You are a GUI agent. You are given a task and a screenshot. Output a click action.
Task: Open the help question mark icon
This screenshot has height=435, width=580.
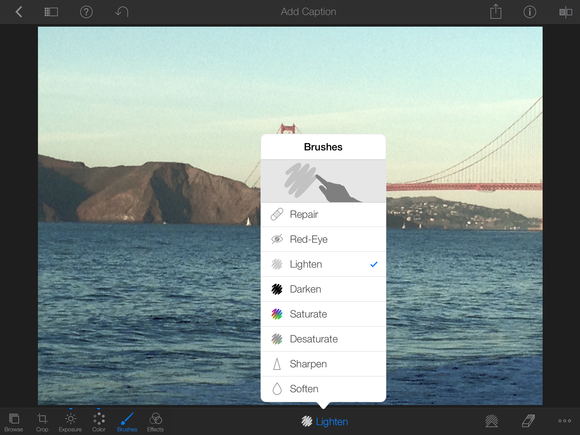pos(86,12)
